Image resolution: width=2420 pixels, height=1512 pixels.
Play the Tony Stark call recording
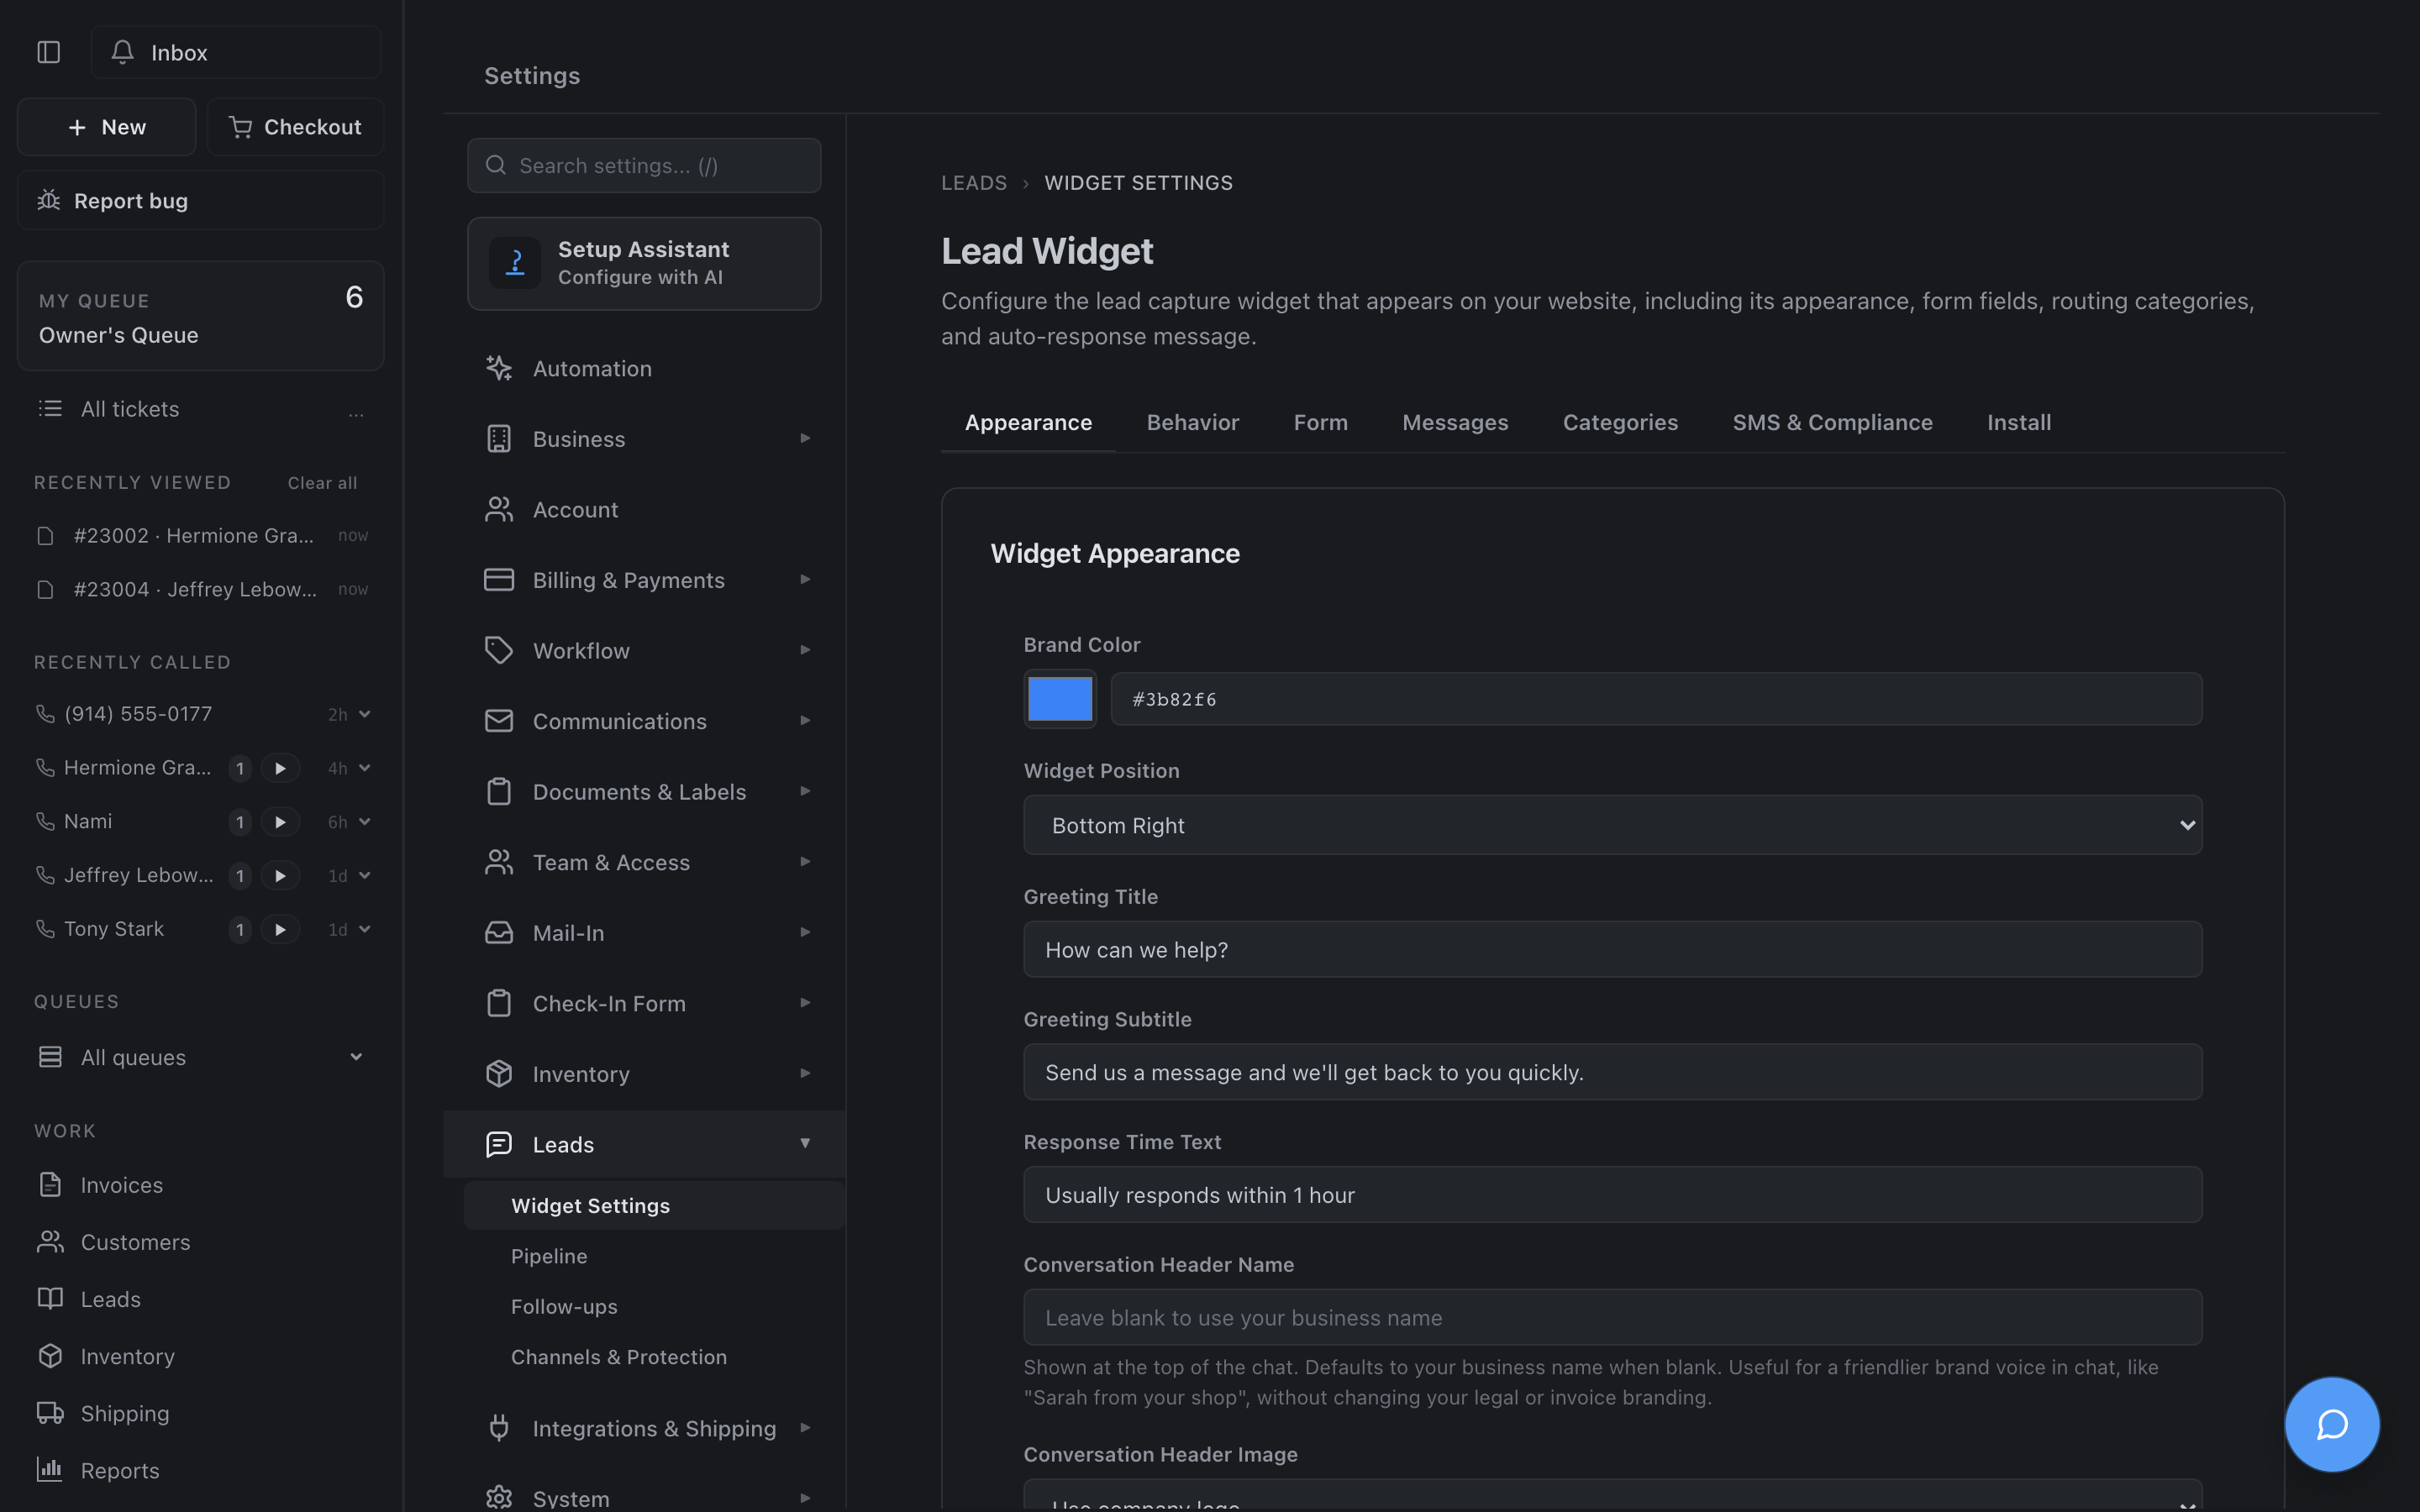click(280, 929)
